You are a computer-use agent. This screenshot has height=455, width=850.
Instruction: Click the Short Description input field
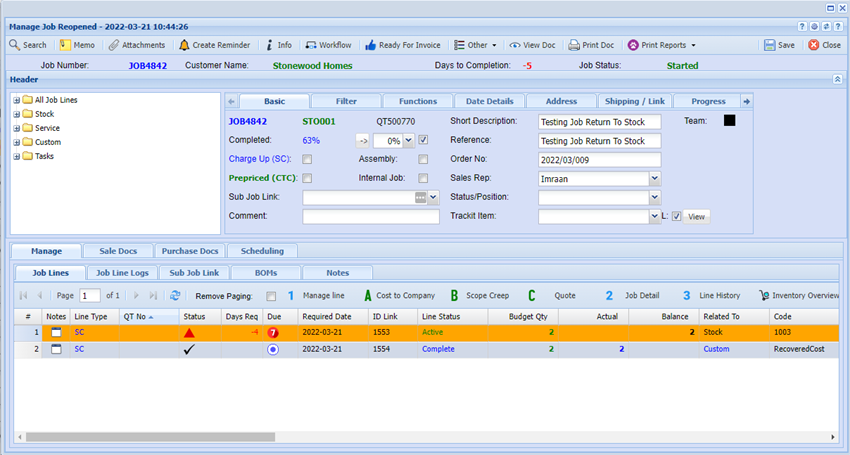[x=599, y=121]
